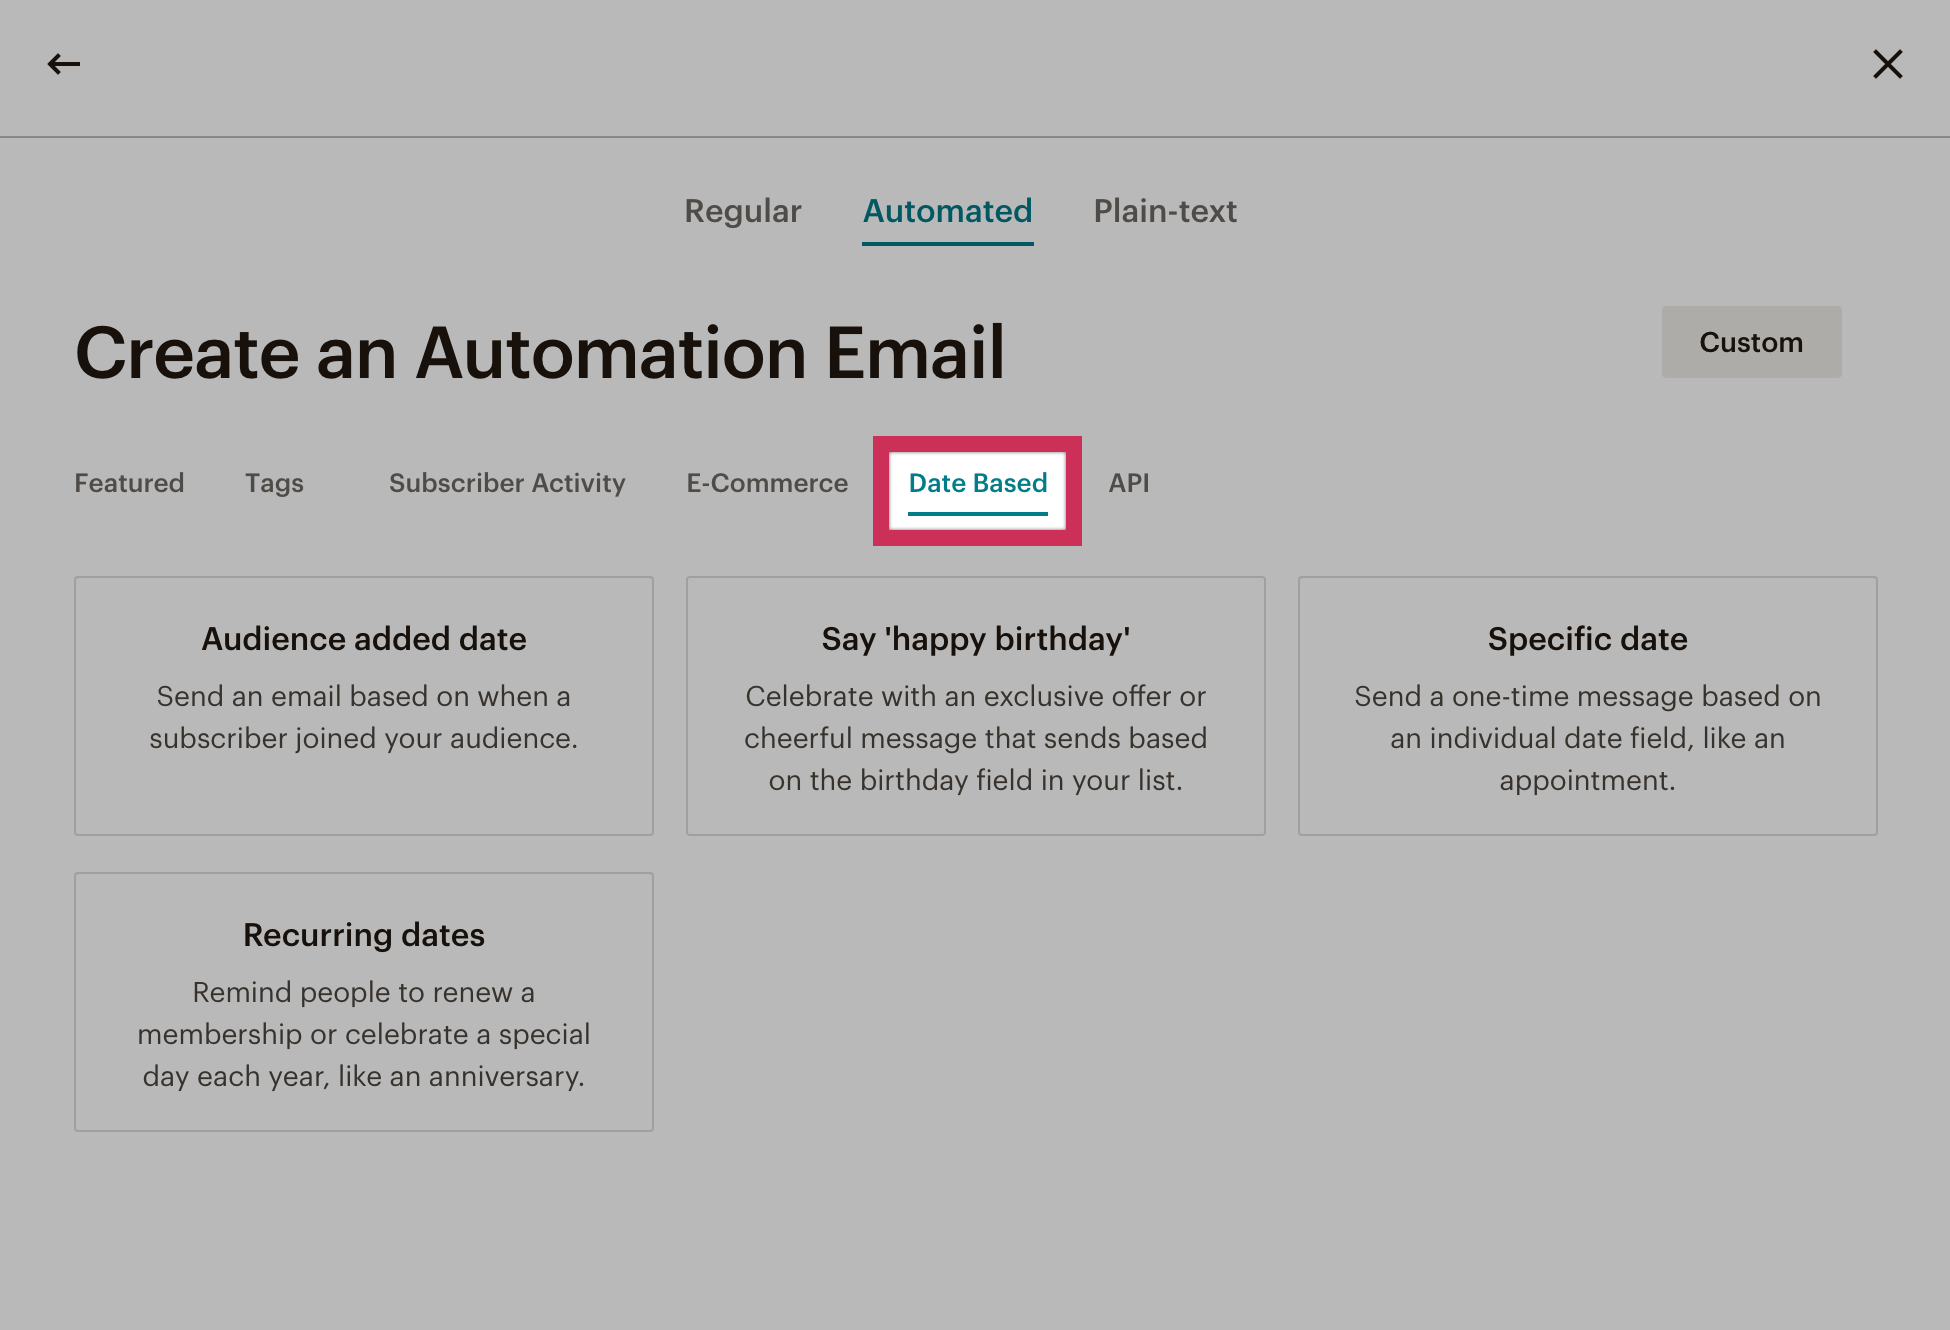This screenshot has width=1950, height=1330.
Task: Open the Tags automation category
Action: point(274,483)
